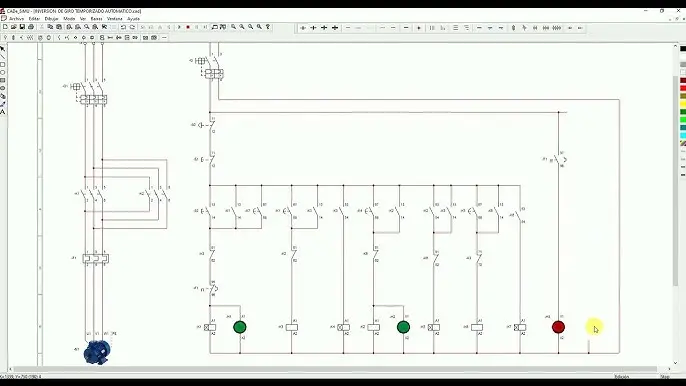686x386 pixels.
Task: Select the text A tool
Action: (x=3, y=112)
